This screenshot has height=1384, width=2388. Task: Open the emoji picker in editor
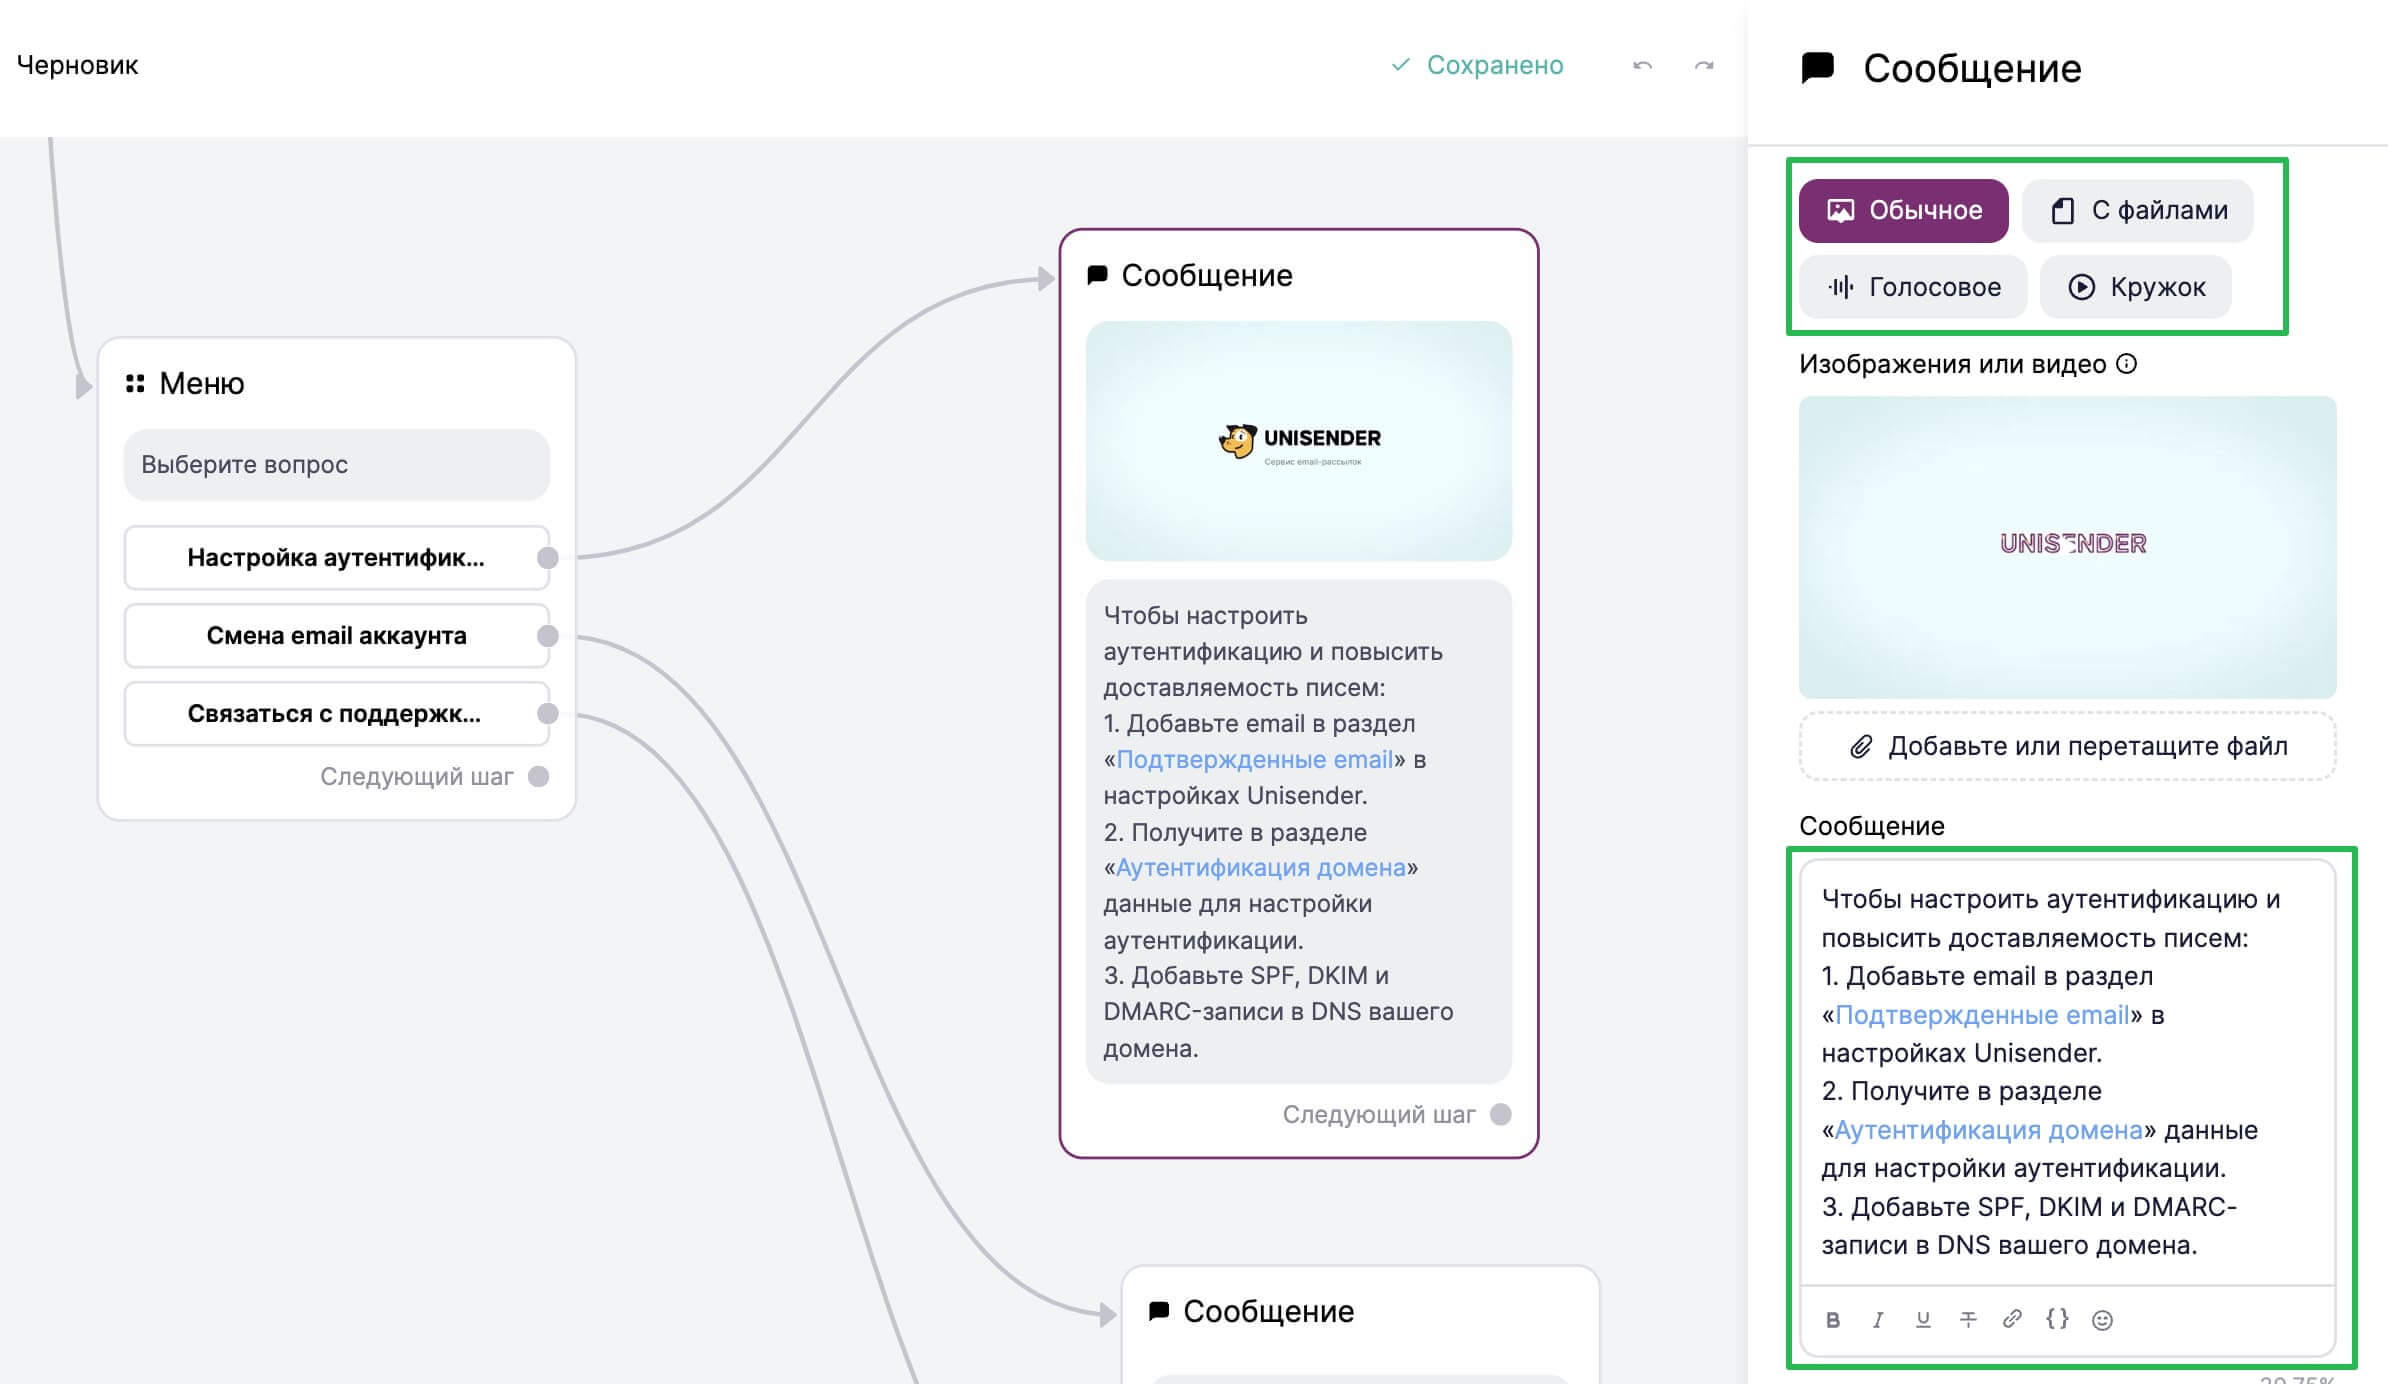coord(2102,1320)
